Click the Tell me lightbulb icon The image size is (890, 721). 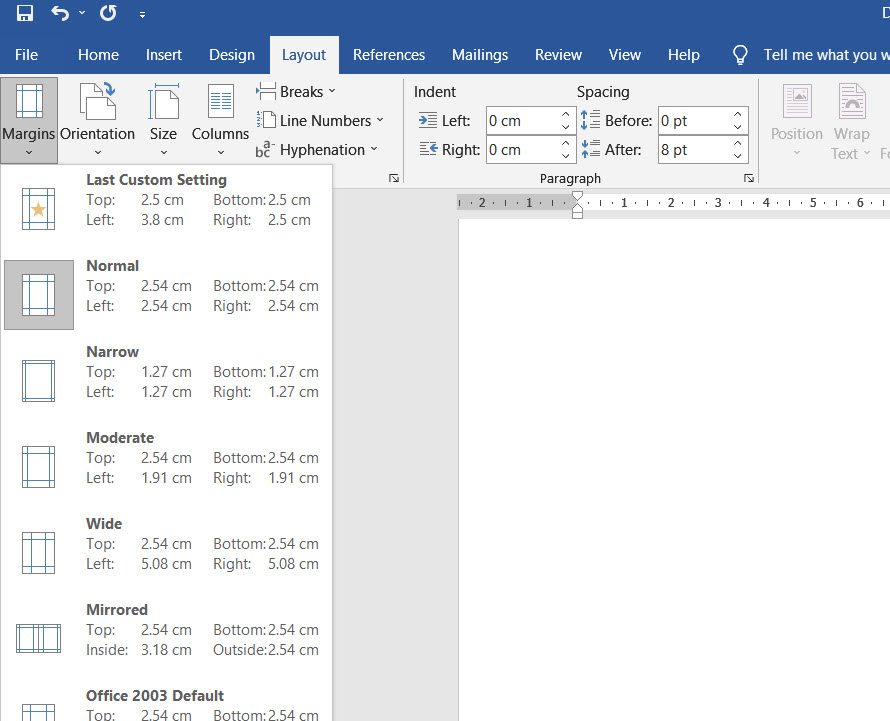pyautogui.click(x=740, y=55)
